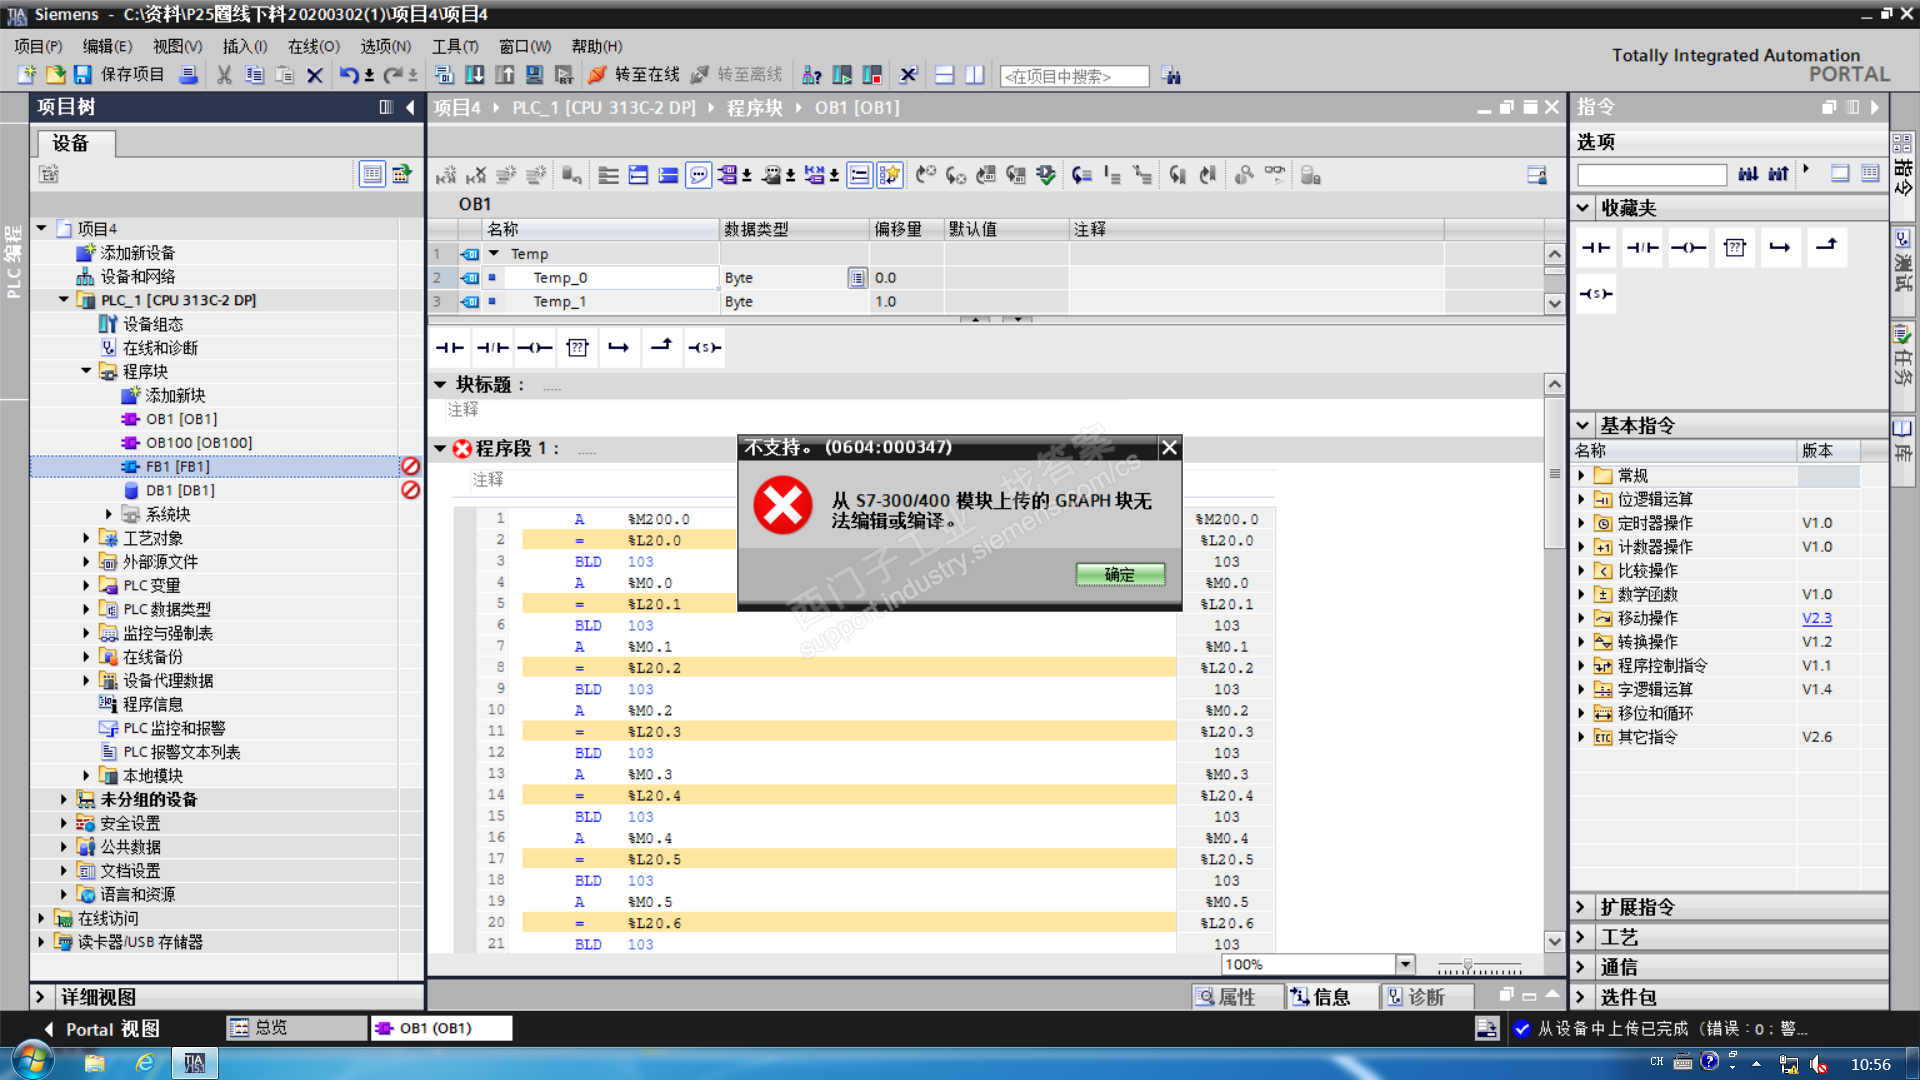This screenshot has width=1920, height=1080.
Task: Click the 转至在线 go online icon
Action: pyautogui.click(x=598, y=75)
